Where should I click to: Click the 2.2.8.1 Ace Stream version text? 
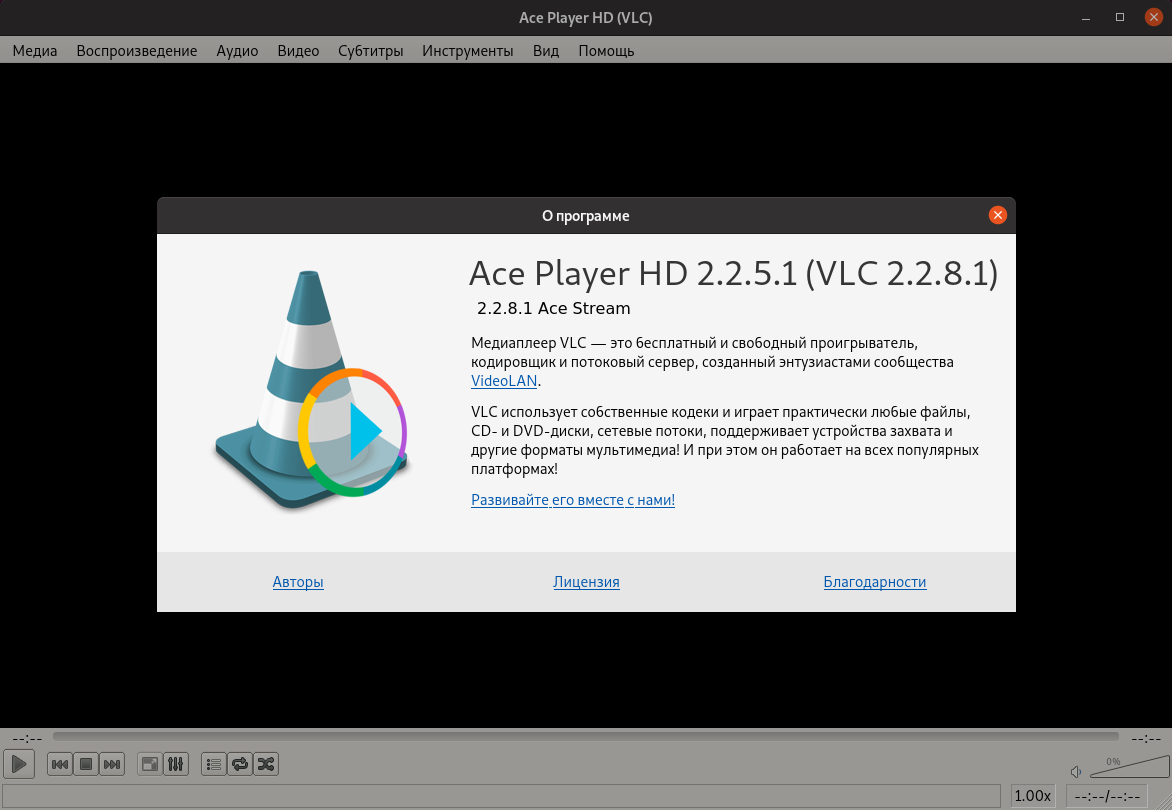(x=554, y=308)
